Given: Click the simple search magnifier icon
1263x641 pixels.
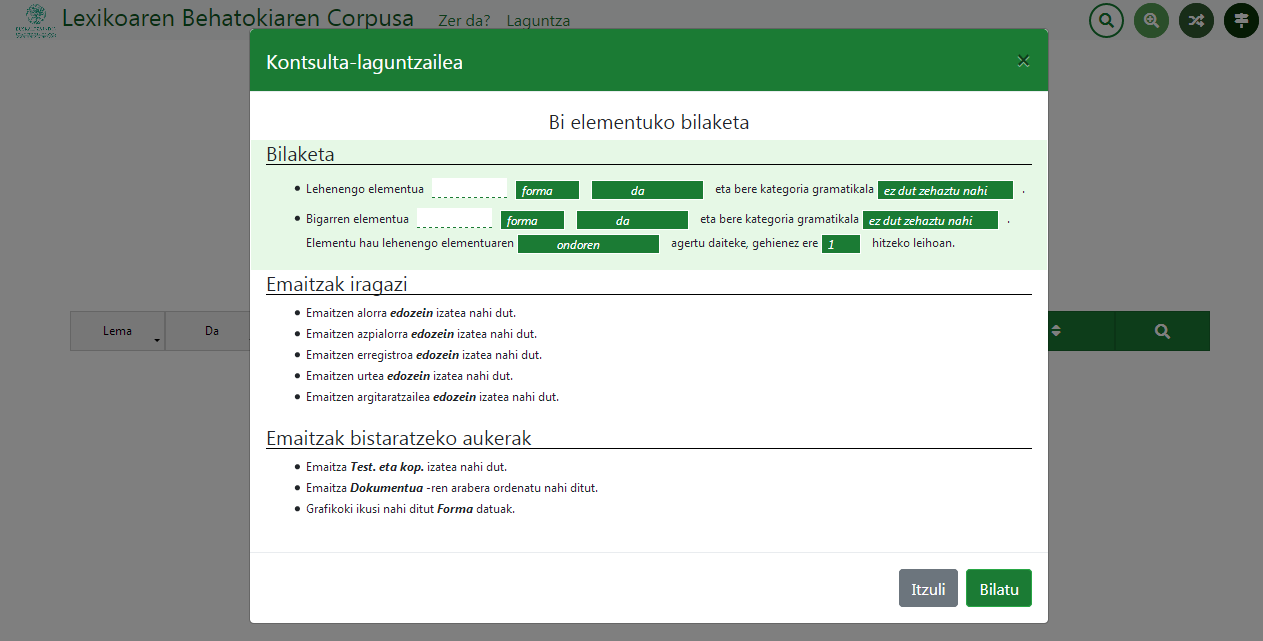Looking at the screenshot, I should [1106, 20].
